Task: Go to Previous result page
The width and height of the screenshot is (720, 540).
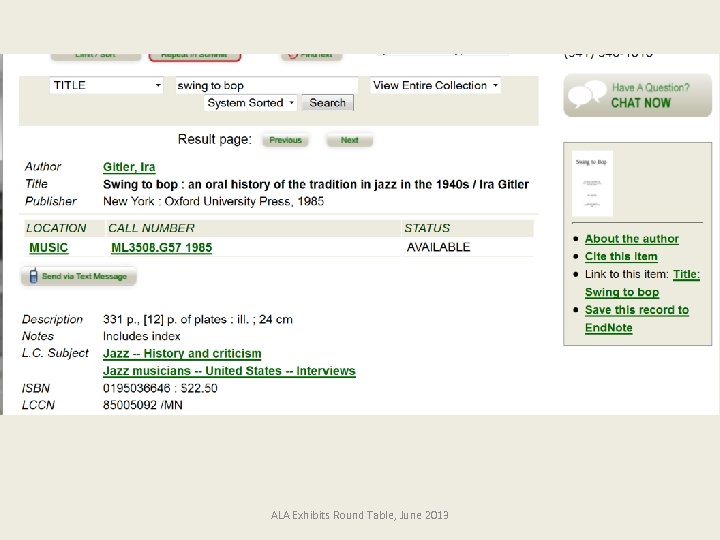Action: click(285, 140)
